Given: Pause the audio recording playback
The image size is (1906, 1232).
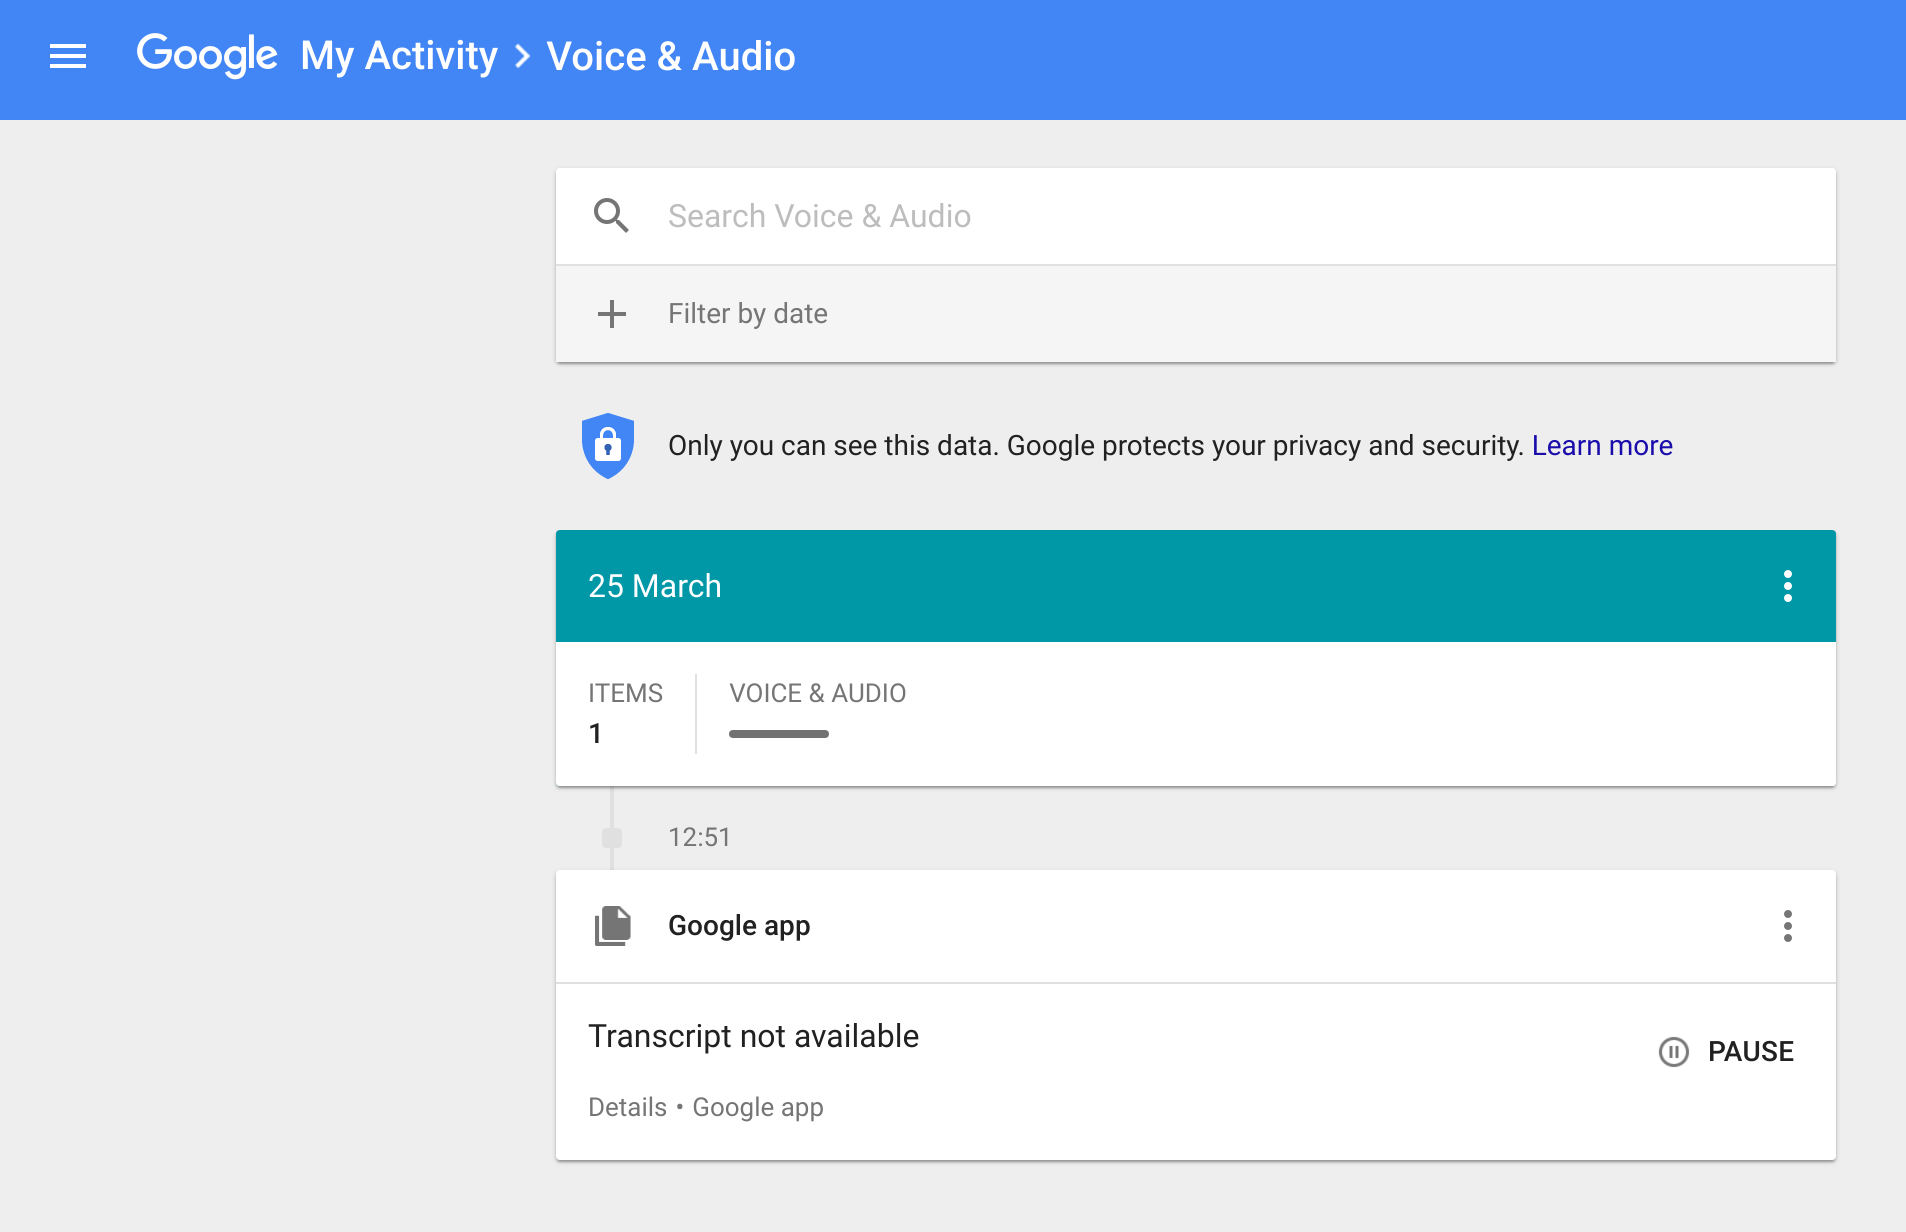Looking at the screenshot, I should point(1727,1052).
